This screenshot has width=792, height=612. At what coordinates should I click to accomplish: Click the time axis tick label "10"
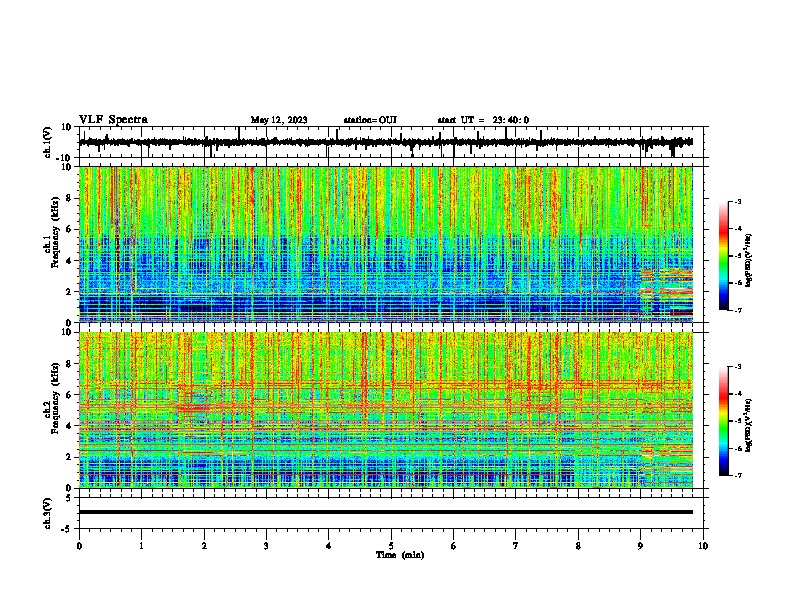pos(703,546)
